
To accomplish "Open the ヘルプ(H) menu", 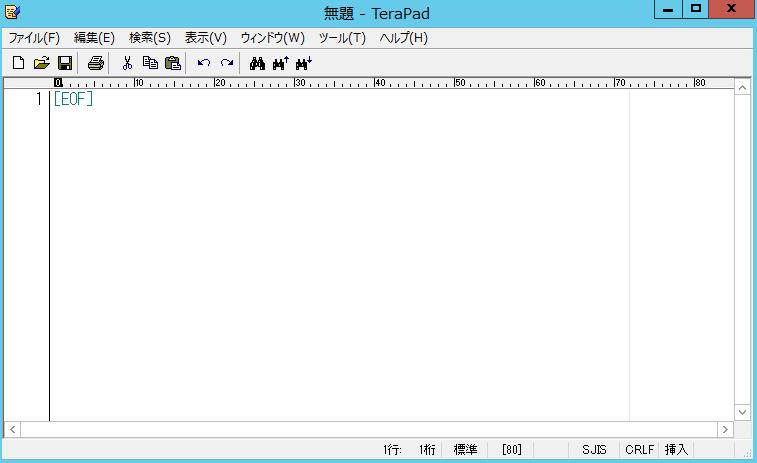I will tap(404, 38).
